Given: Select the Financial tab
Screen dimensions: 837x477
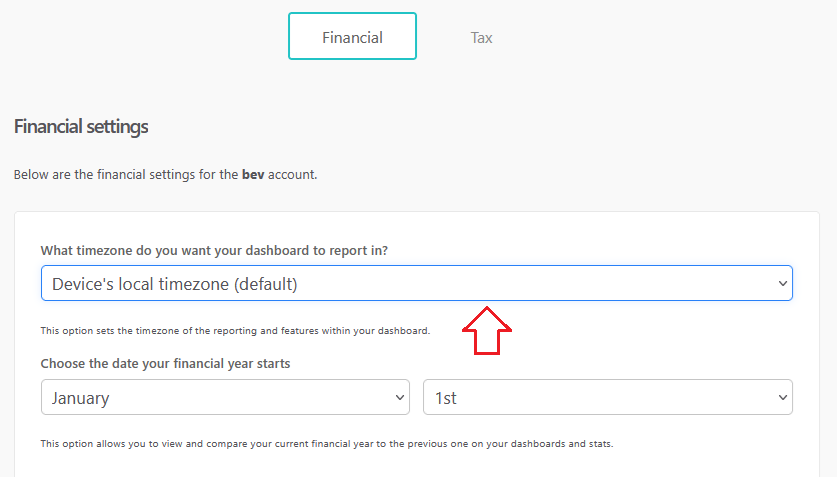Looking at the screenshot, I should coord(352,38).
